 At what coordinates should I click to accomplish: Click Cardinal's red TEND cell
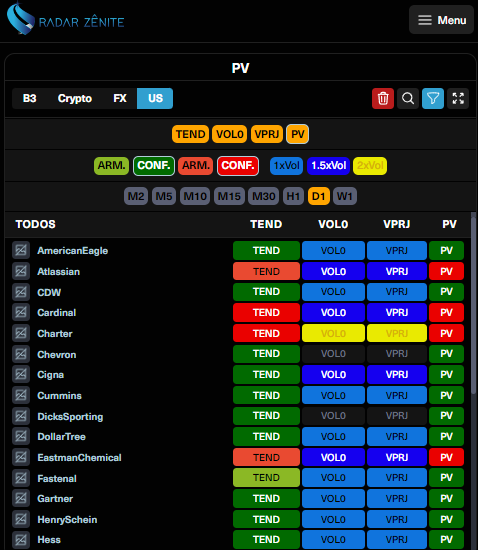[266, 313]
